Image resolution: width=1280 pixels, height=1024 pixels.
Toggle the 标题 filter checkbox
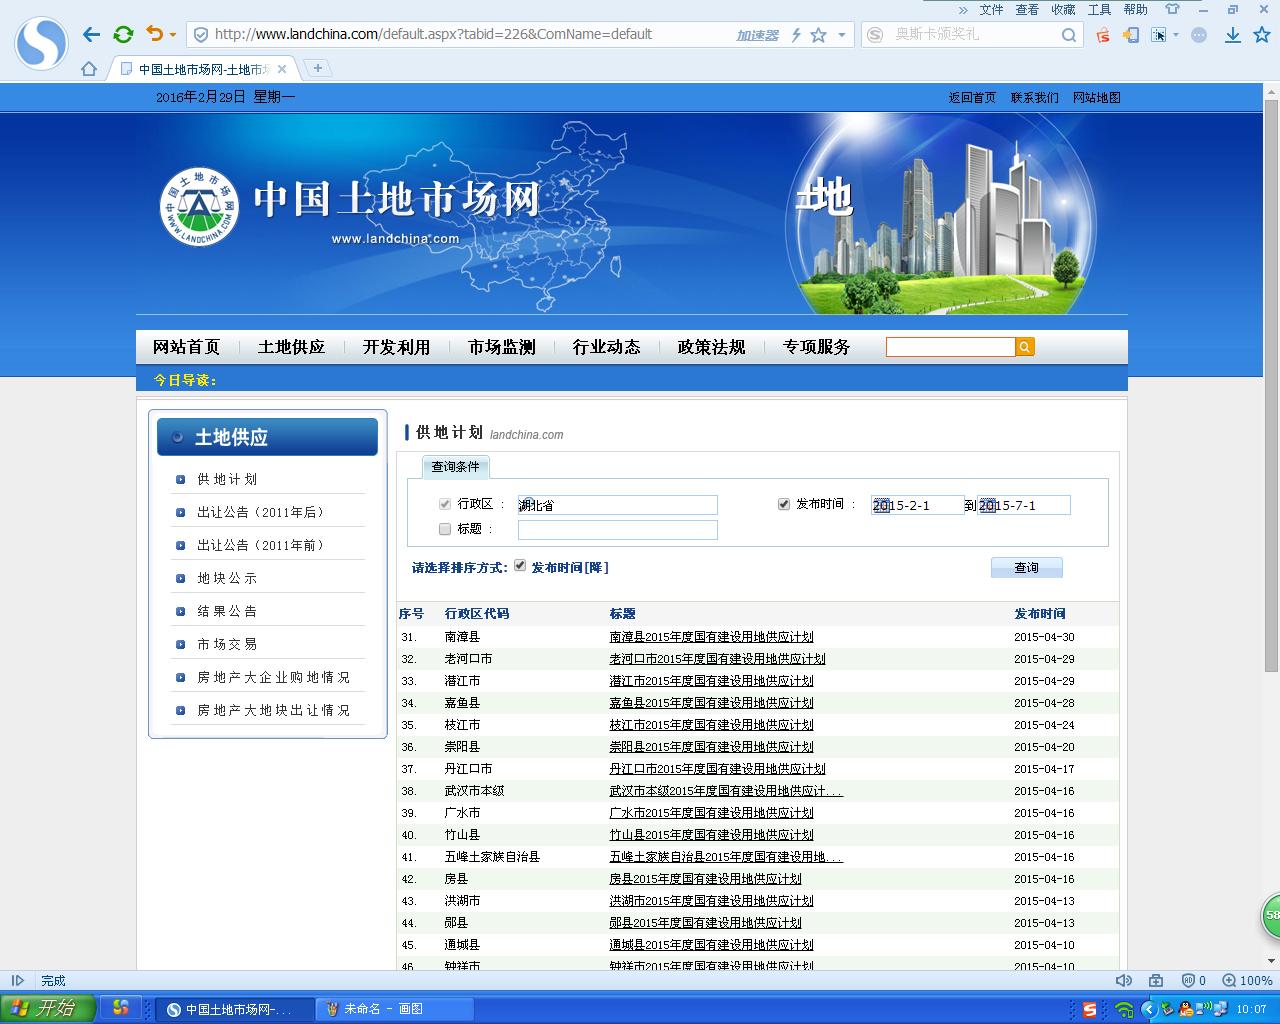[x=445, y=529]
